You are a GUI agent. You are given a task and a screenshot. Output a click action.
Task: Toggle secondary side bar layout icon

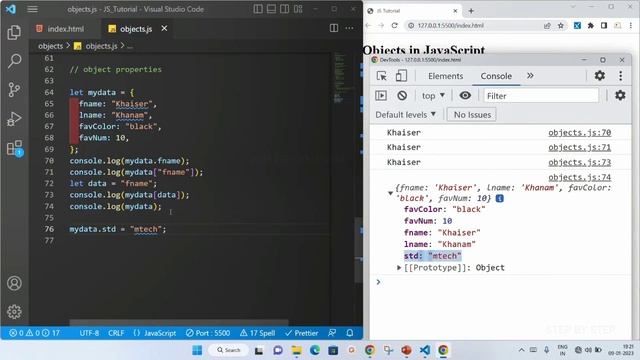click(285, 9)
